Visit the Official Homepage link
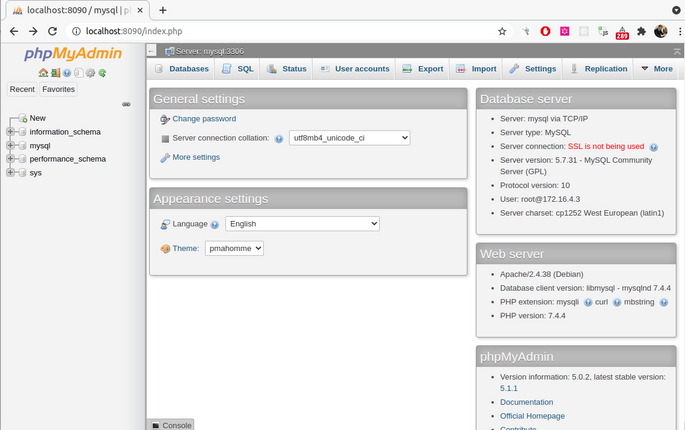Screen dimensions: 685x430 click(532, 416)
